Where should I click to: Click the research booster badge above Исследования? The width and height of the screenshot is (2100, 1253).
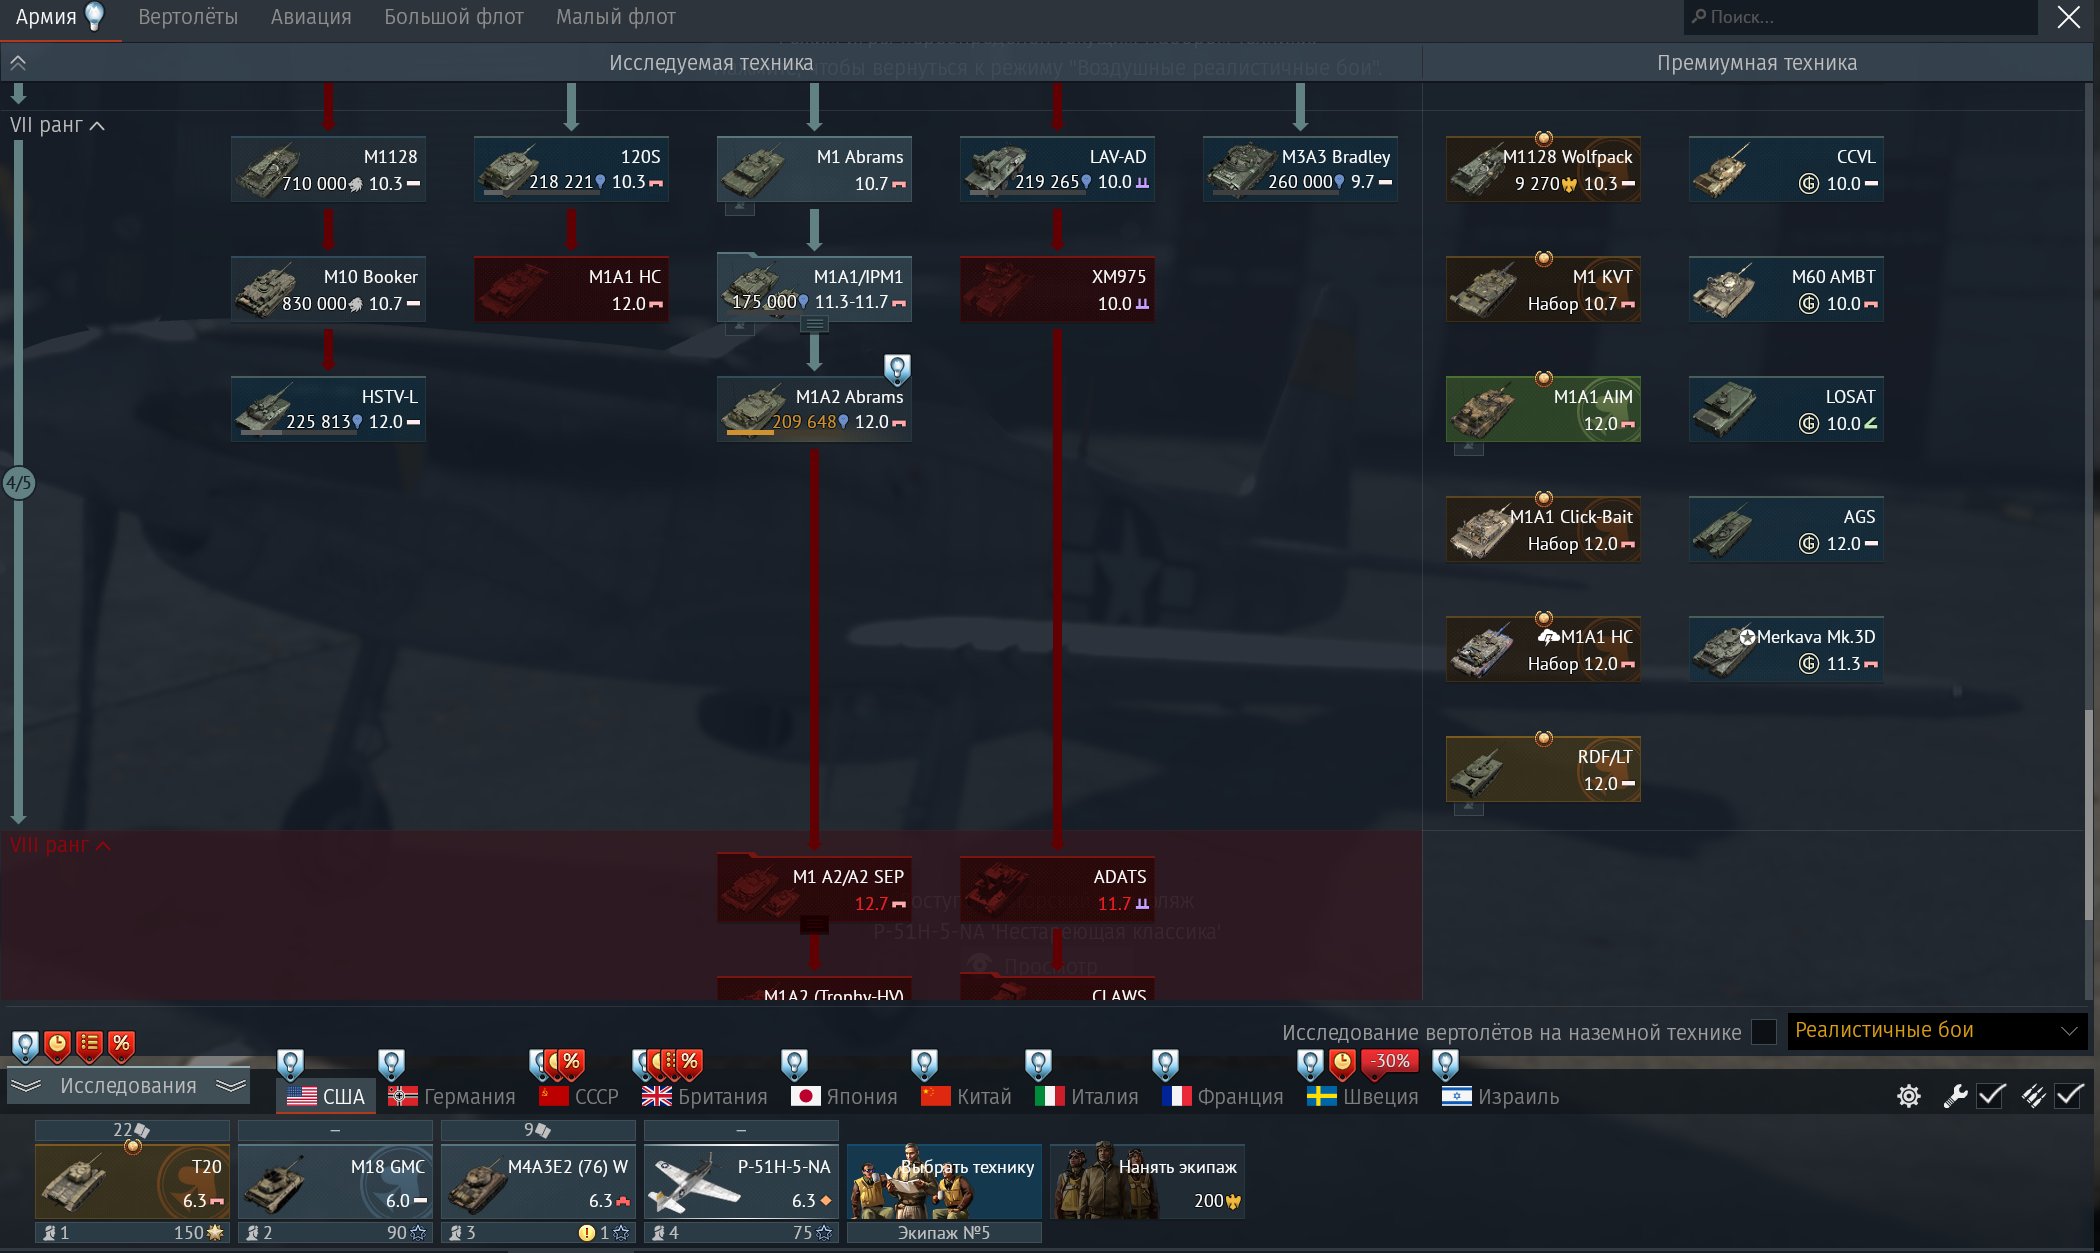[25, 1046]
